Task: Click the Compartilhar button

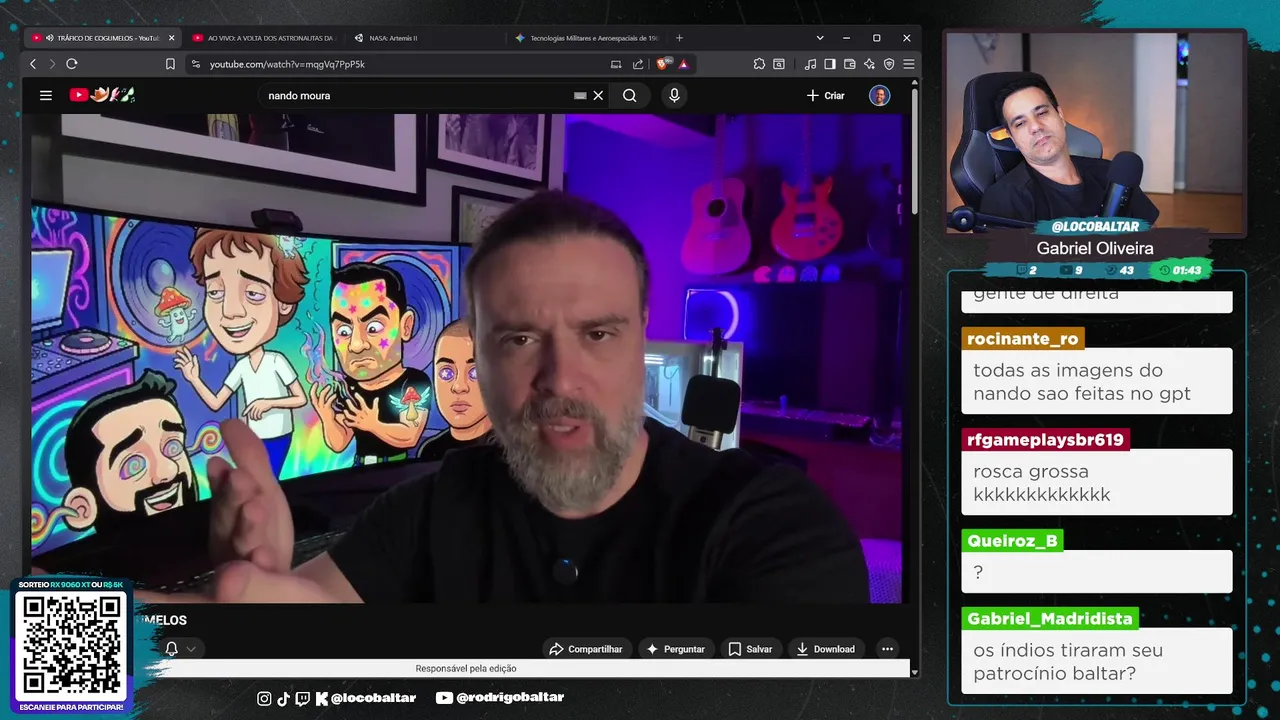Action: 586,649
